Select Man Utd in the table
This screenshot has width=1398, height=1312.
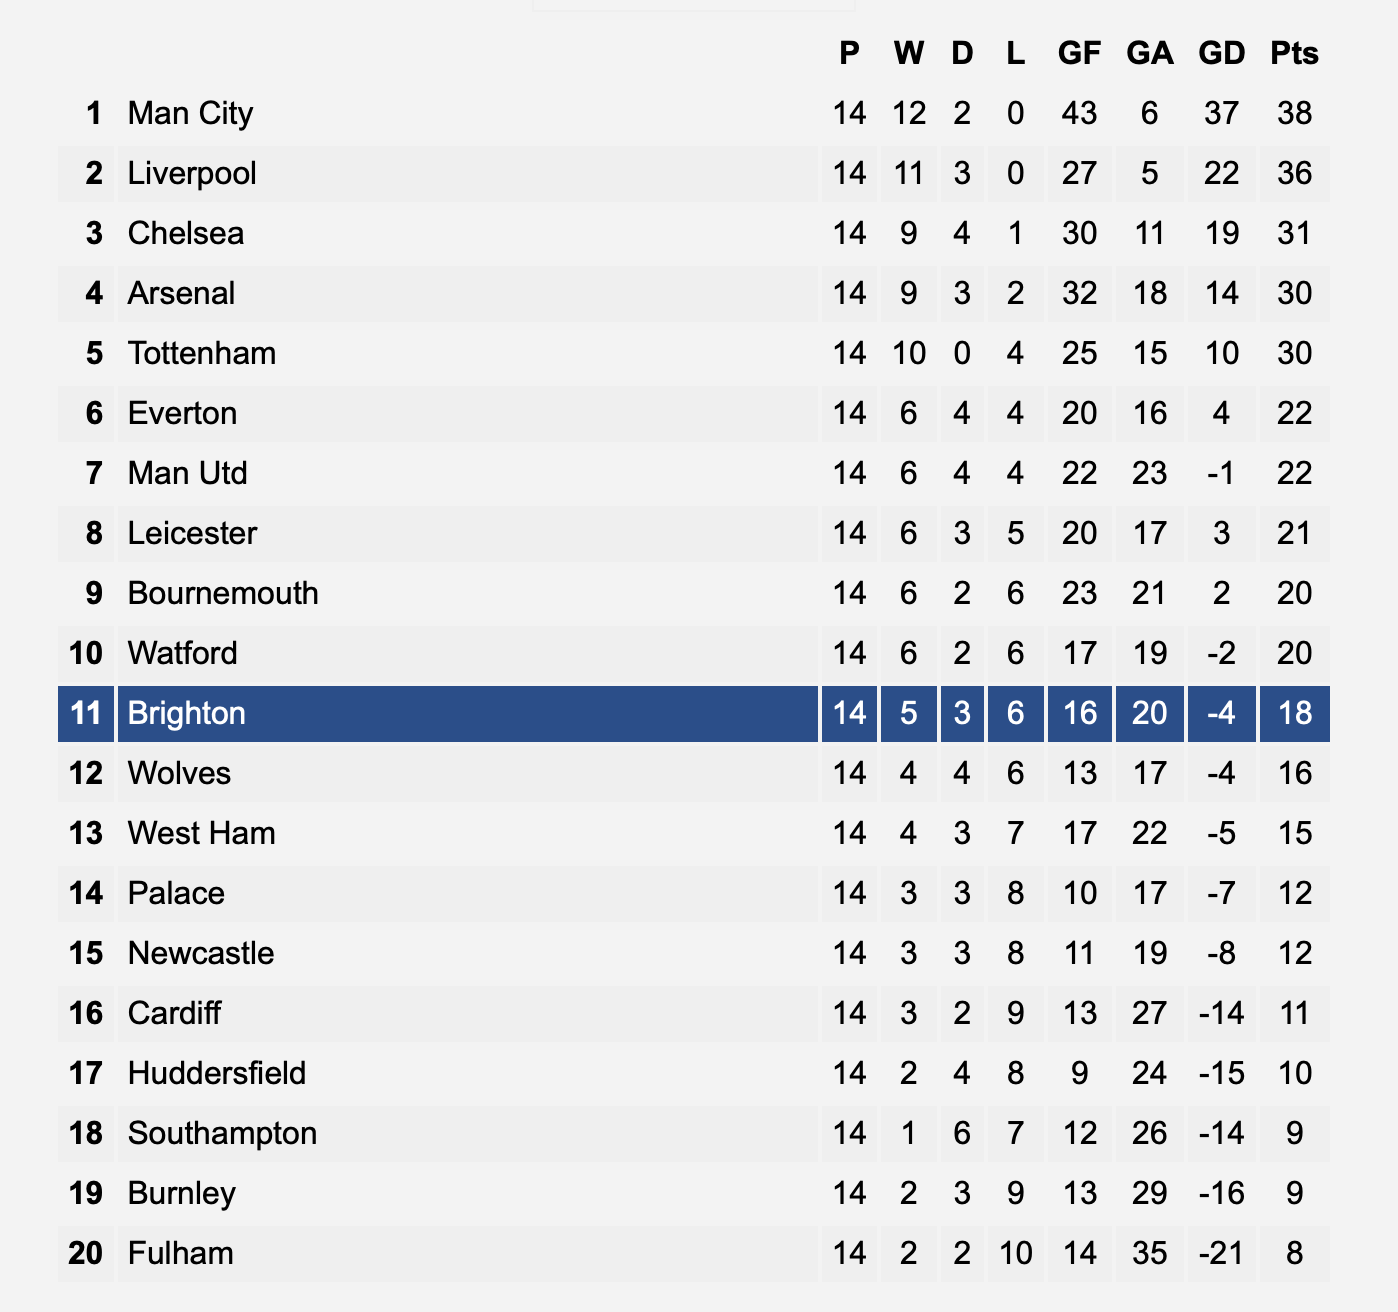187,473
